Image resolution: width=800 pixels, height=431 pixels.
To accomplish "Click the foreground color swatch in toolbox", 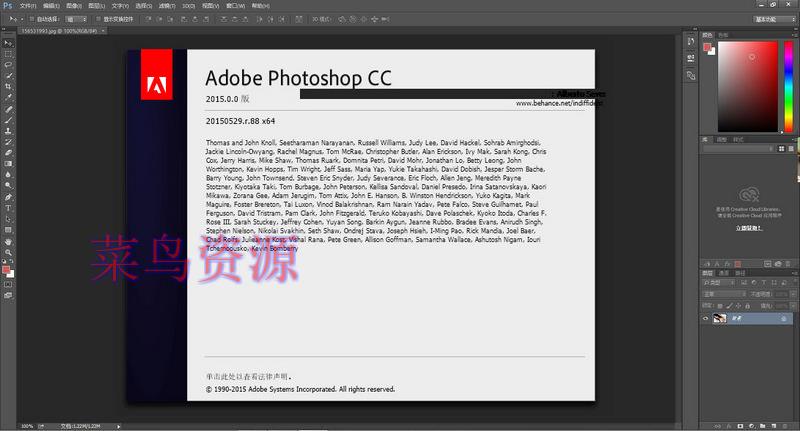I will pos(6,270).
